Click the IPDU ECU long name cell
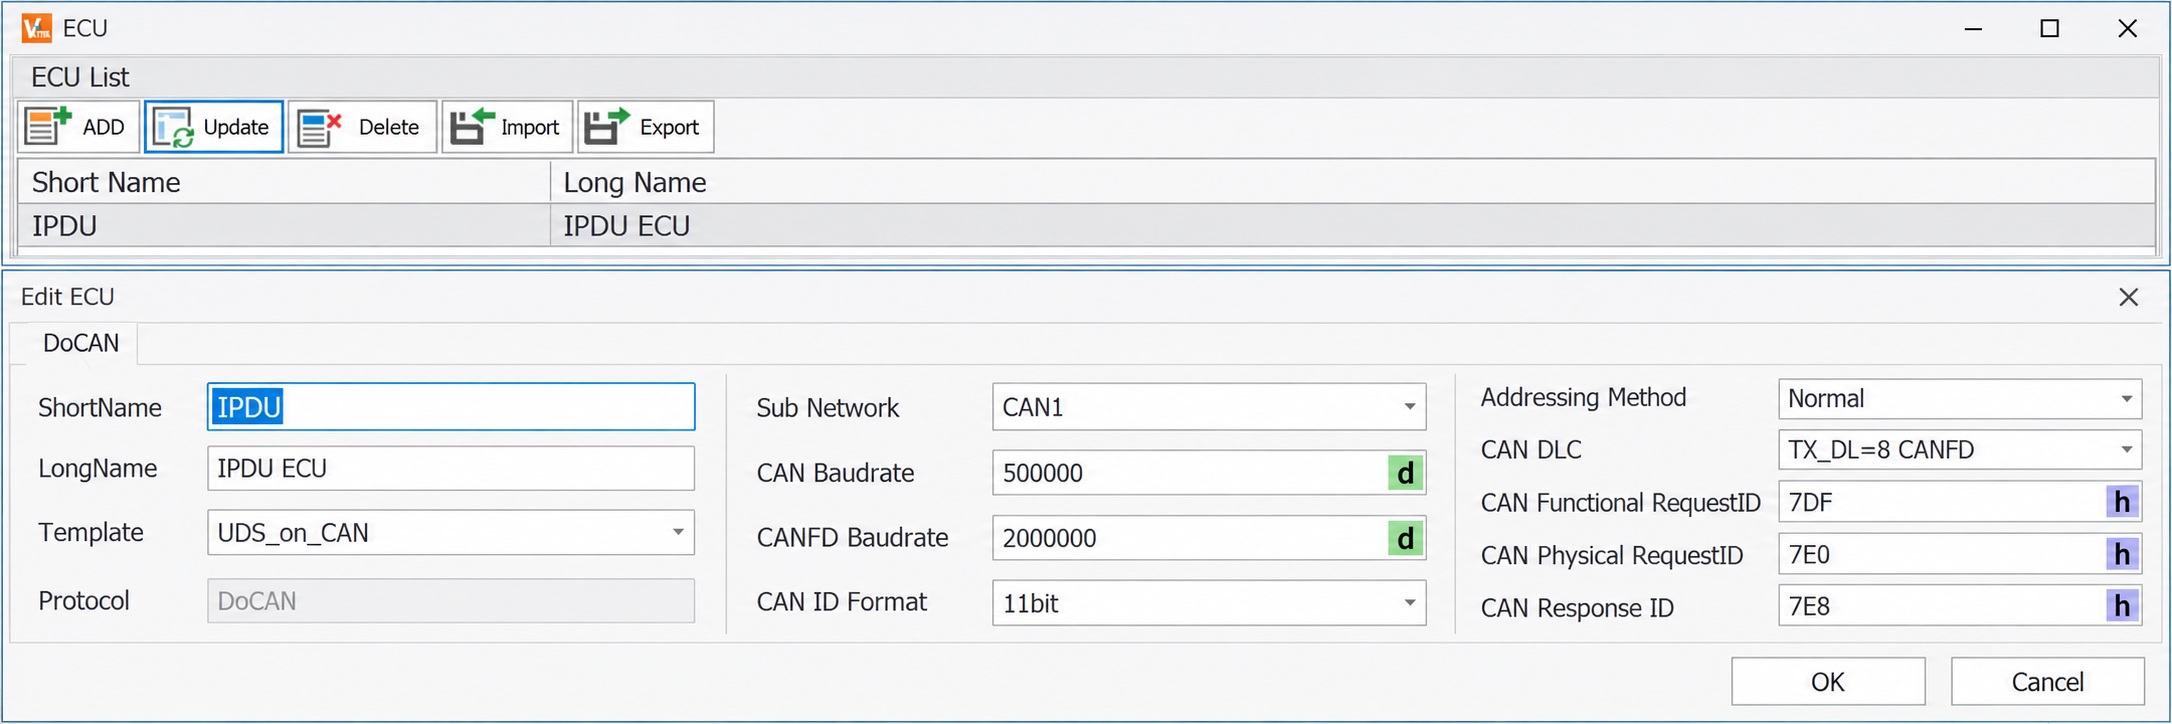 tap(1352, 226)
